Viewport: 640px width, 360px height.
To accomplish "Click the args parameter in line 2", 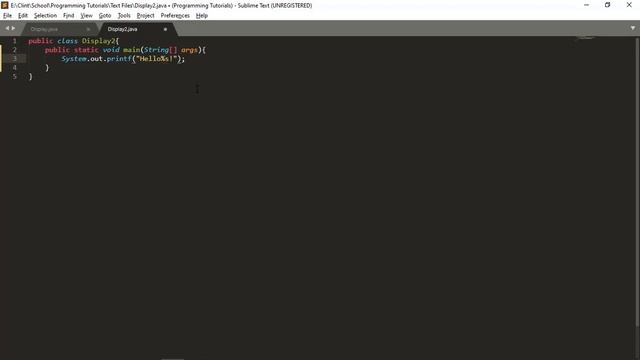I will point(189,50).
